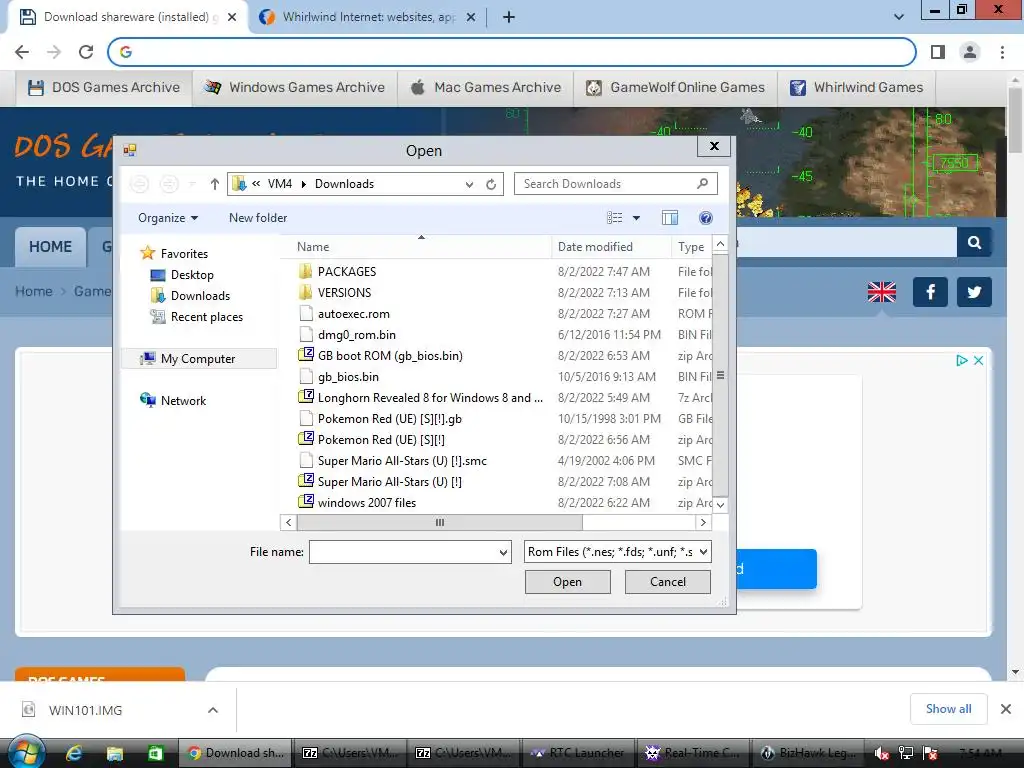
Task: Click the UK flag language icon
Action: (x=882, y=292)
